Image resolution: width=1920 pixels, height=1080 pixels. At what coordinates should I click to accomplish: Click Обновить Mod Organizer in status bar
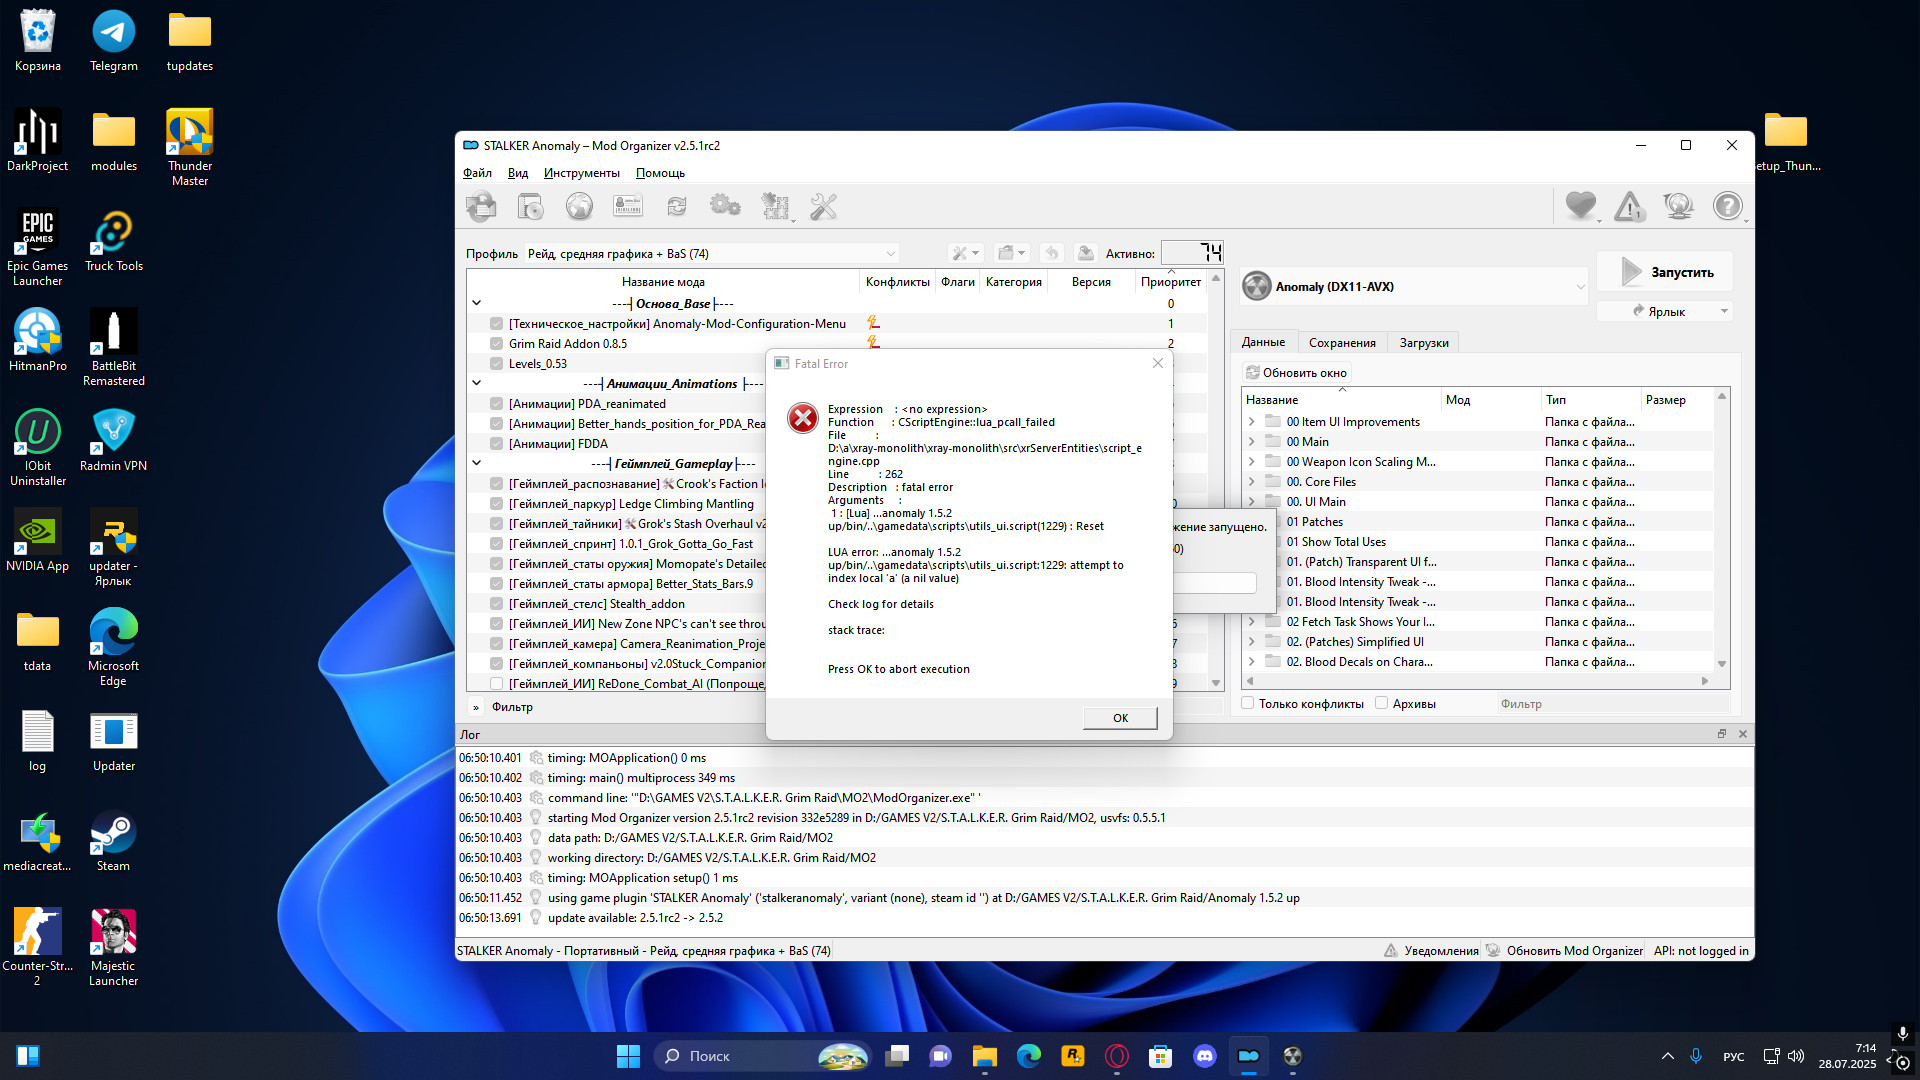point(1565,951)
